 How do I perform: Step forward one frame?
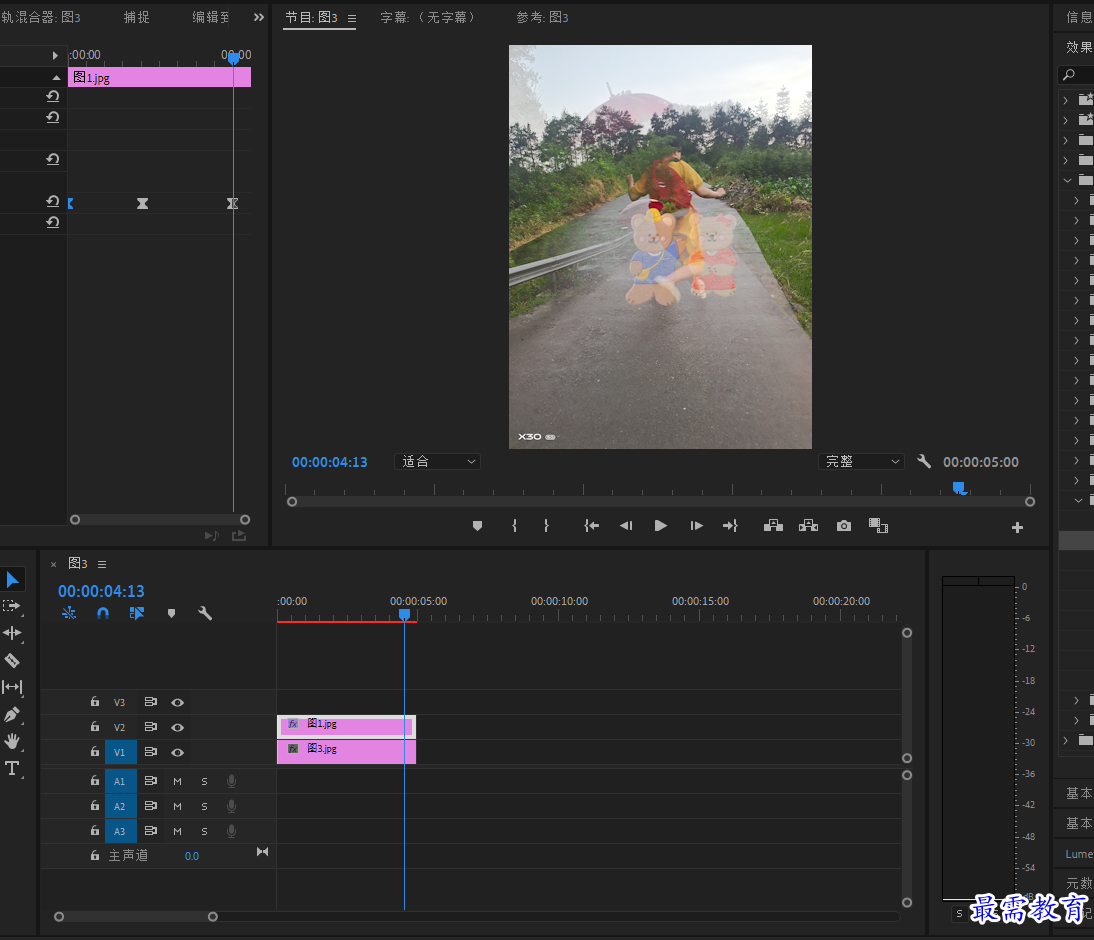click(x=696, y=526)
